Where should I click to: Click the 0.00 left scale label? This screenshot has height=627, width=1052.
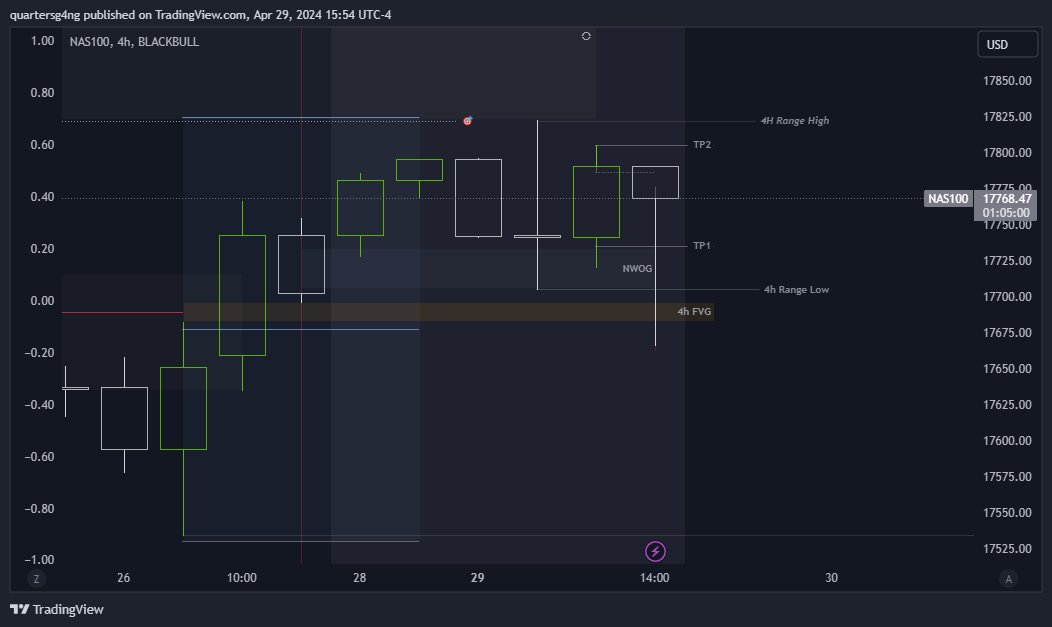click(x=42, y=301)
